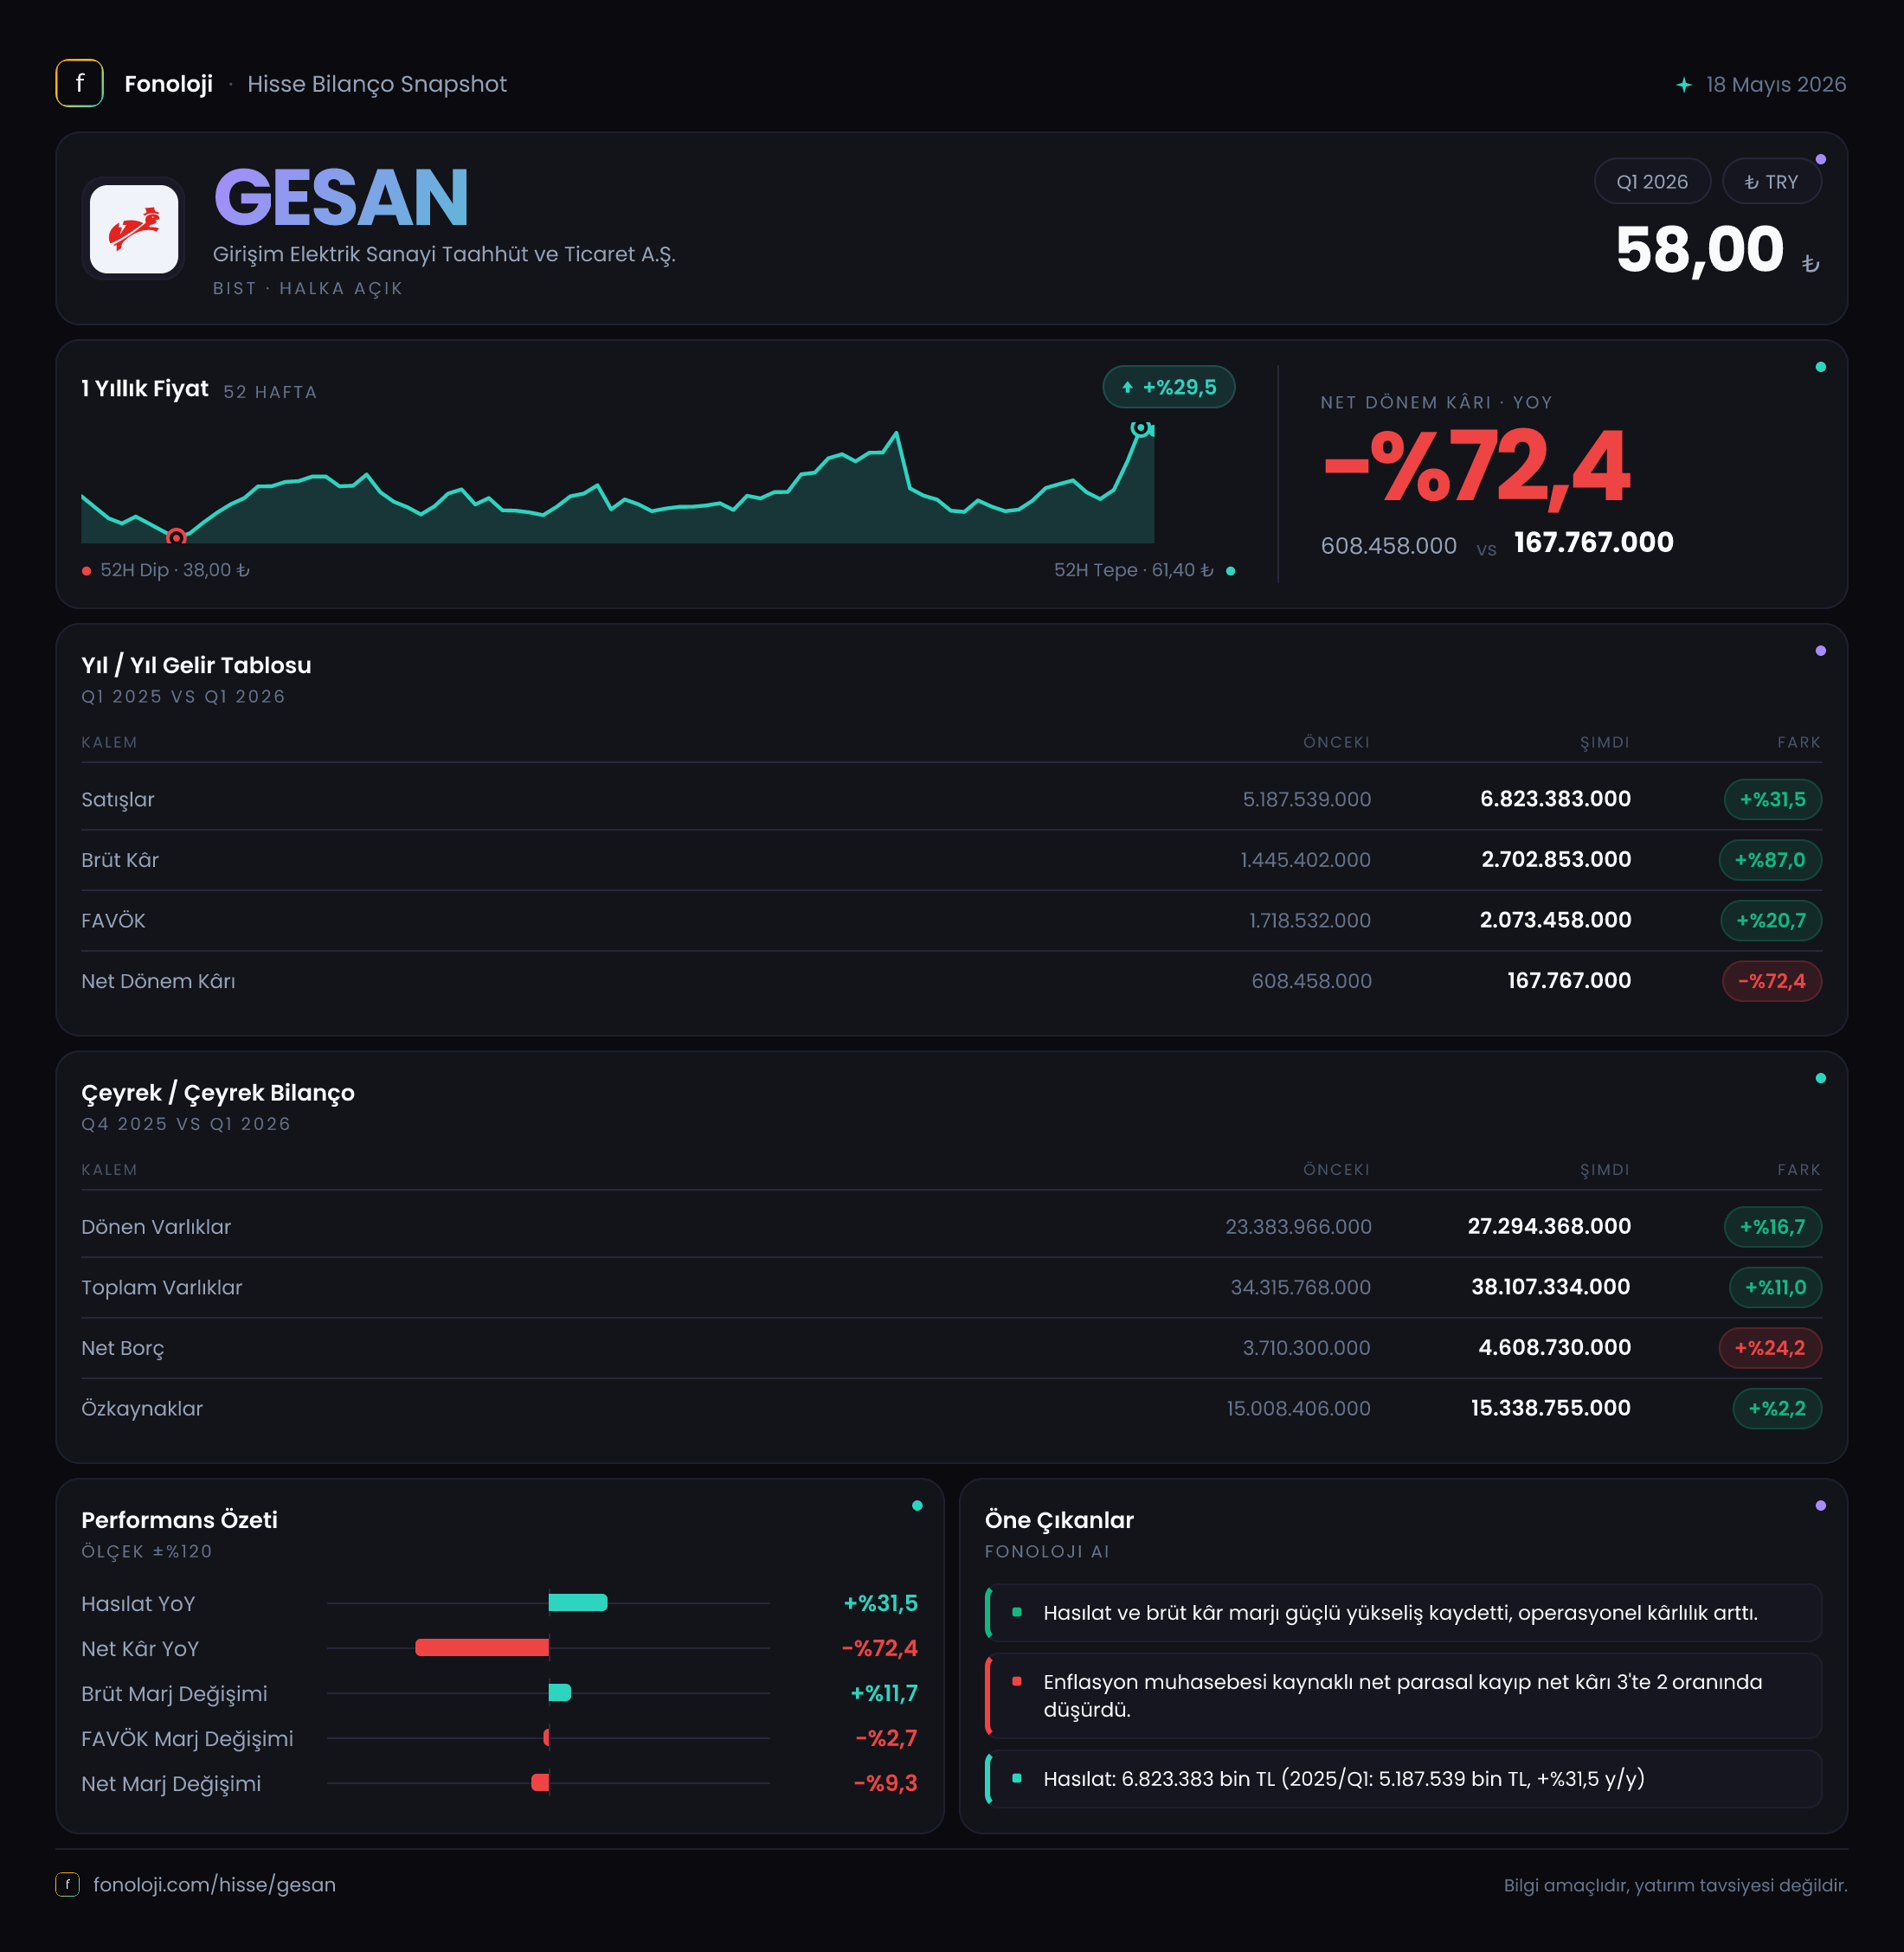Click the large GESAN ticker title

341,198
